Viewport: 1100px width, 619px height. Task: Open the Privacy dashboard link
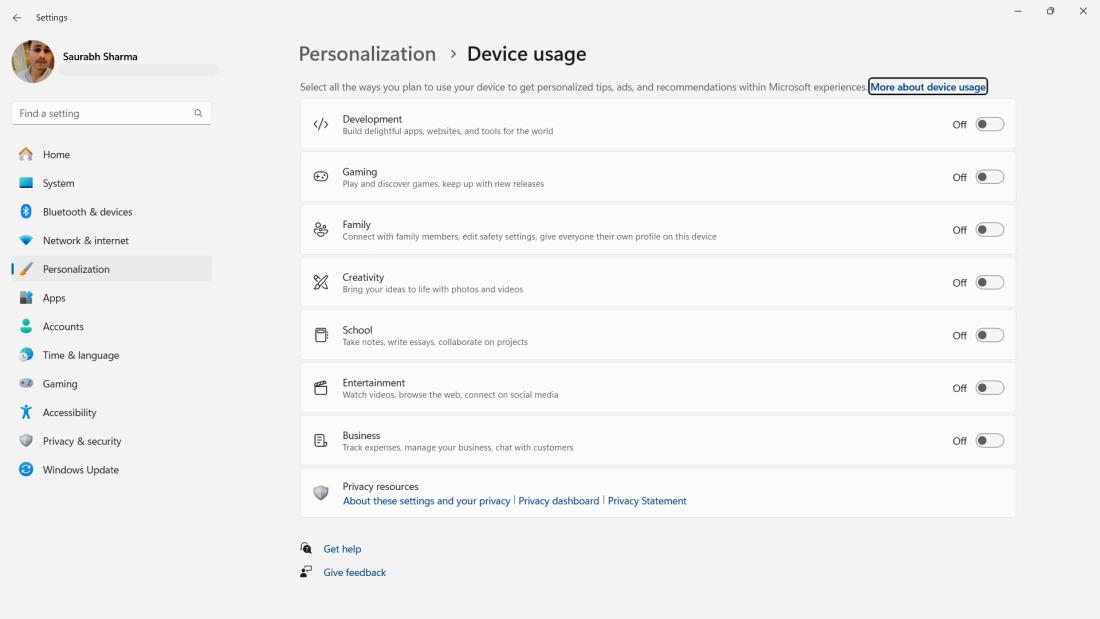[x=558, y=501]
